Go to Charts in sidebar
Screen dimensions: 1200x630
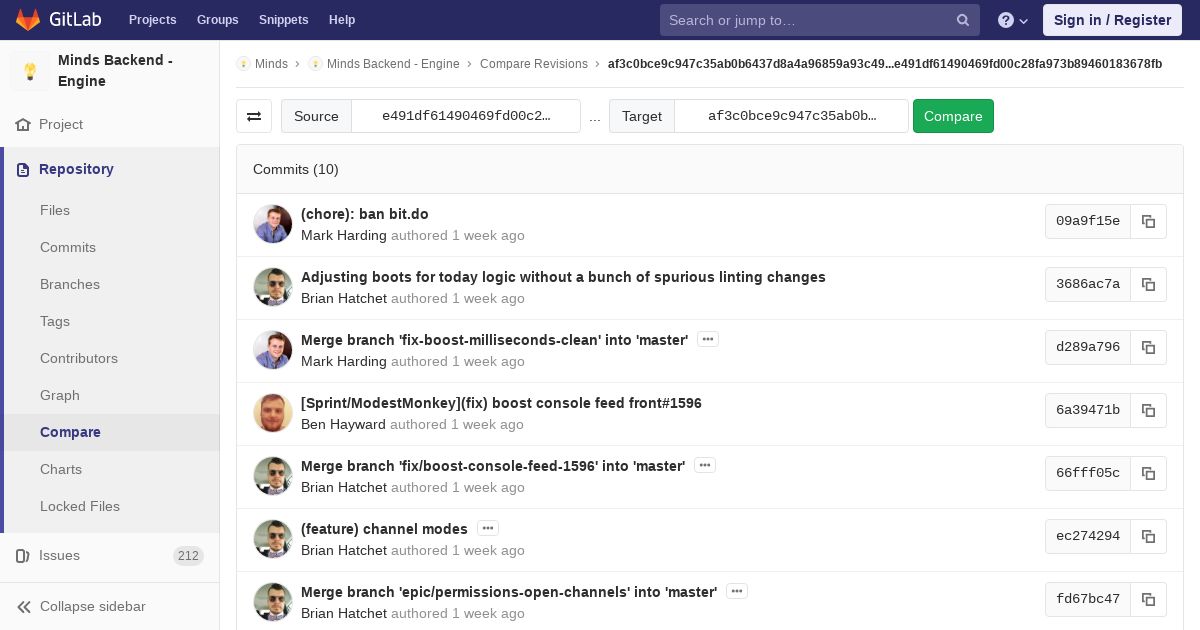tap(61, 470)
